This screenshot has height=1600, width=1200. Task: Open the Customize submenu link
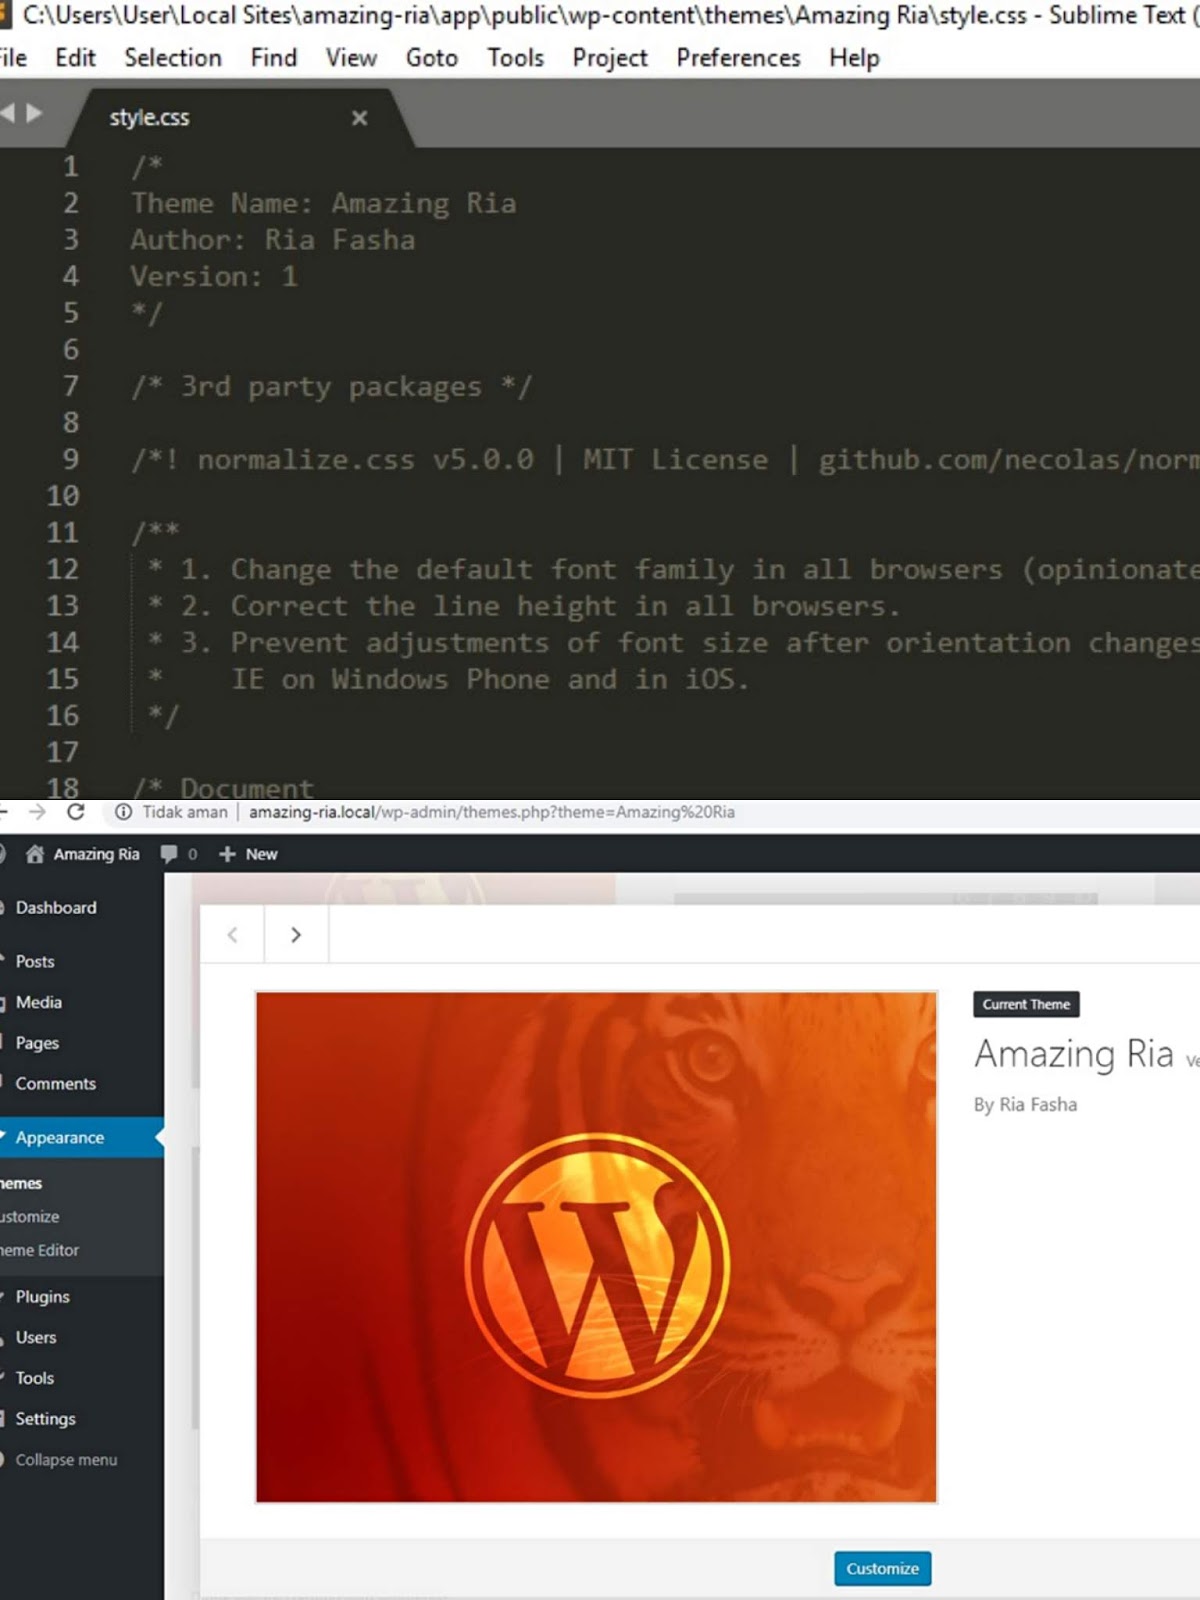pyautogui.click(x=30, y=1217)
